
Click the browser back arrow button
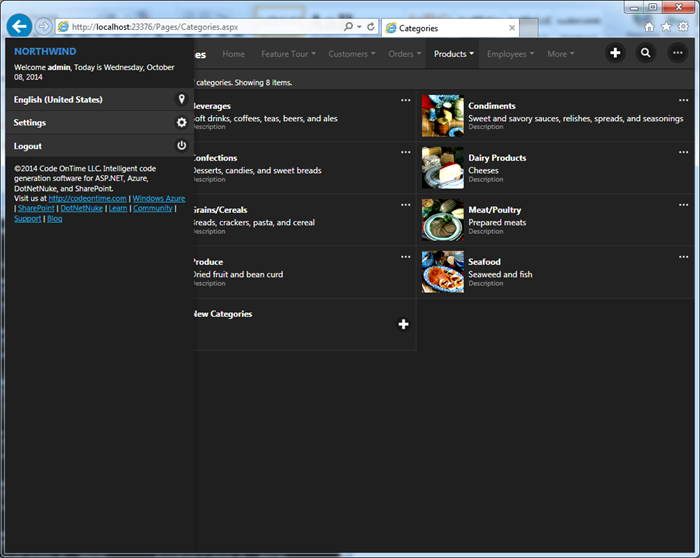[x=19, y=26]
